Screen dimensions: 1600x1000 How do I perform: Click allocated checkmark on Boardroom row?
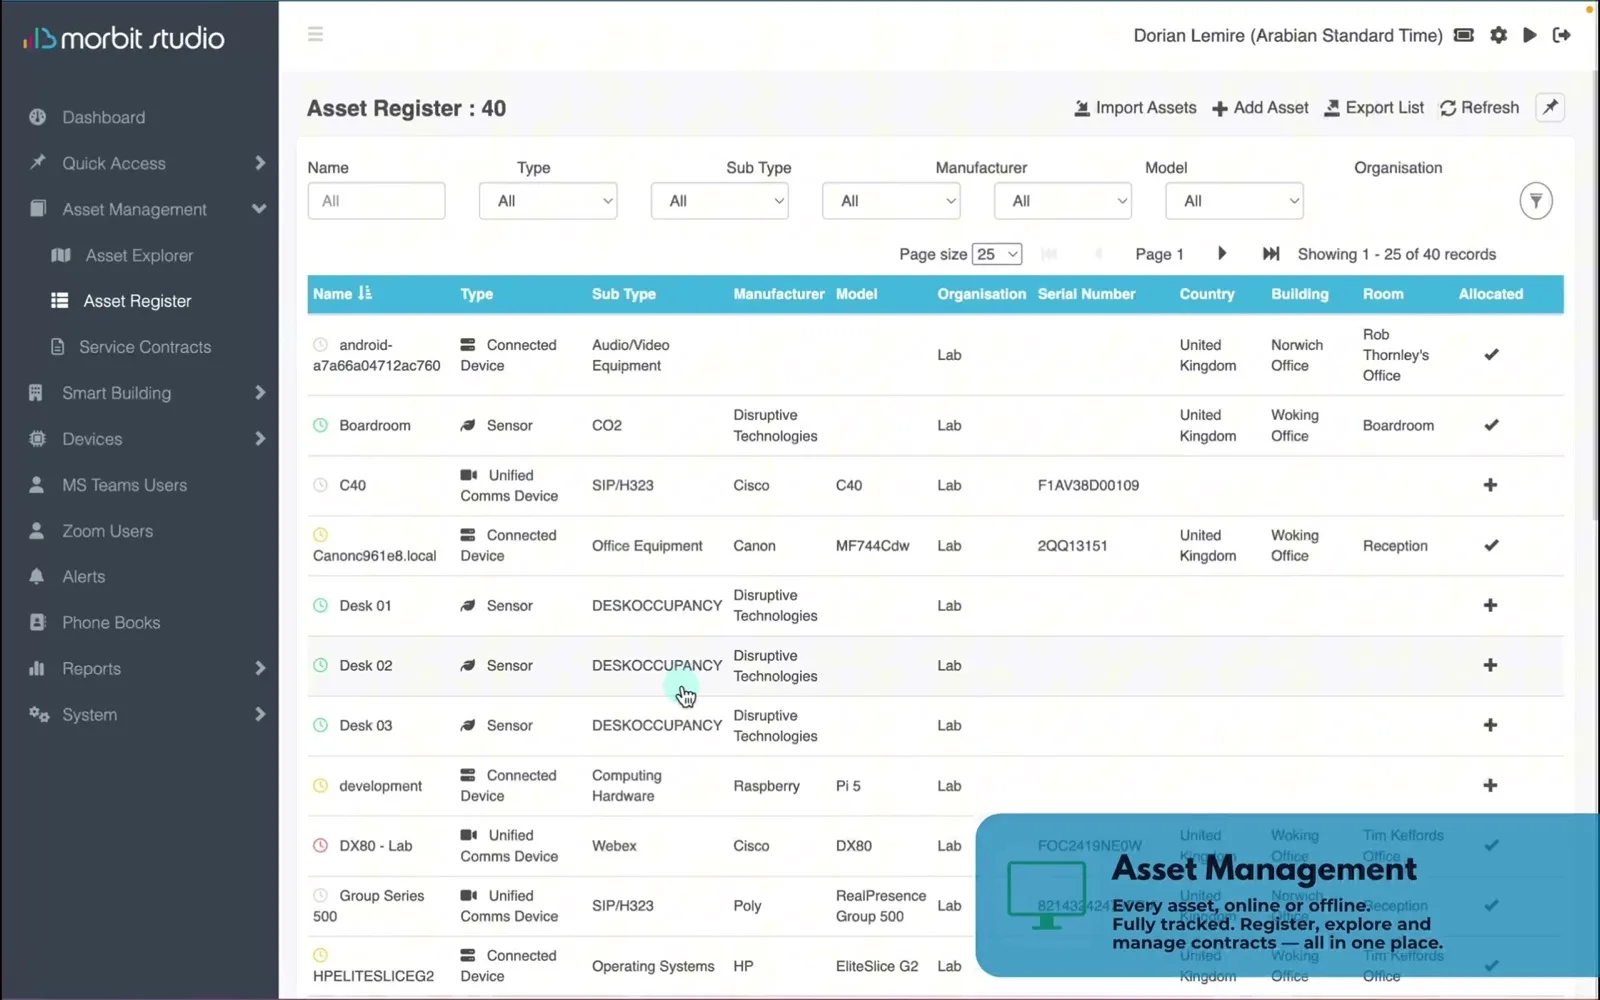point(1491,425)
